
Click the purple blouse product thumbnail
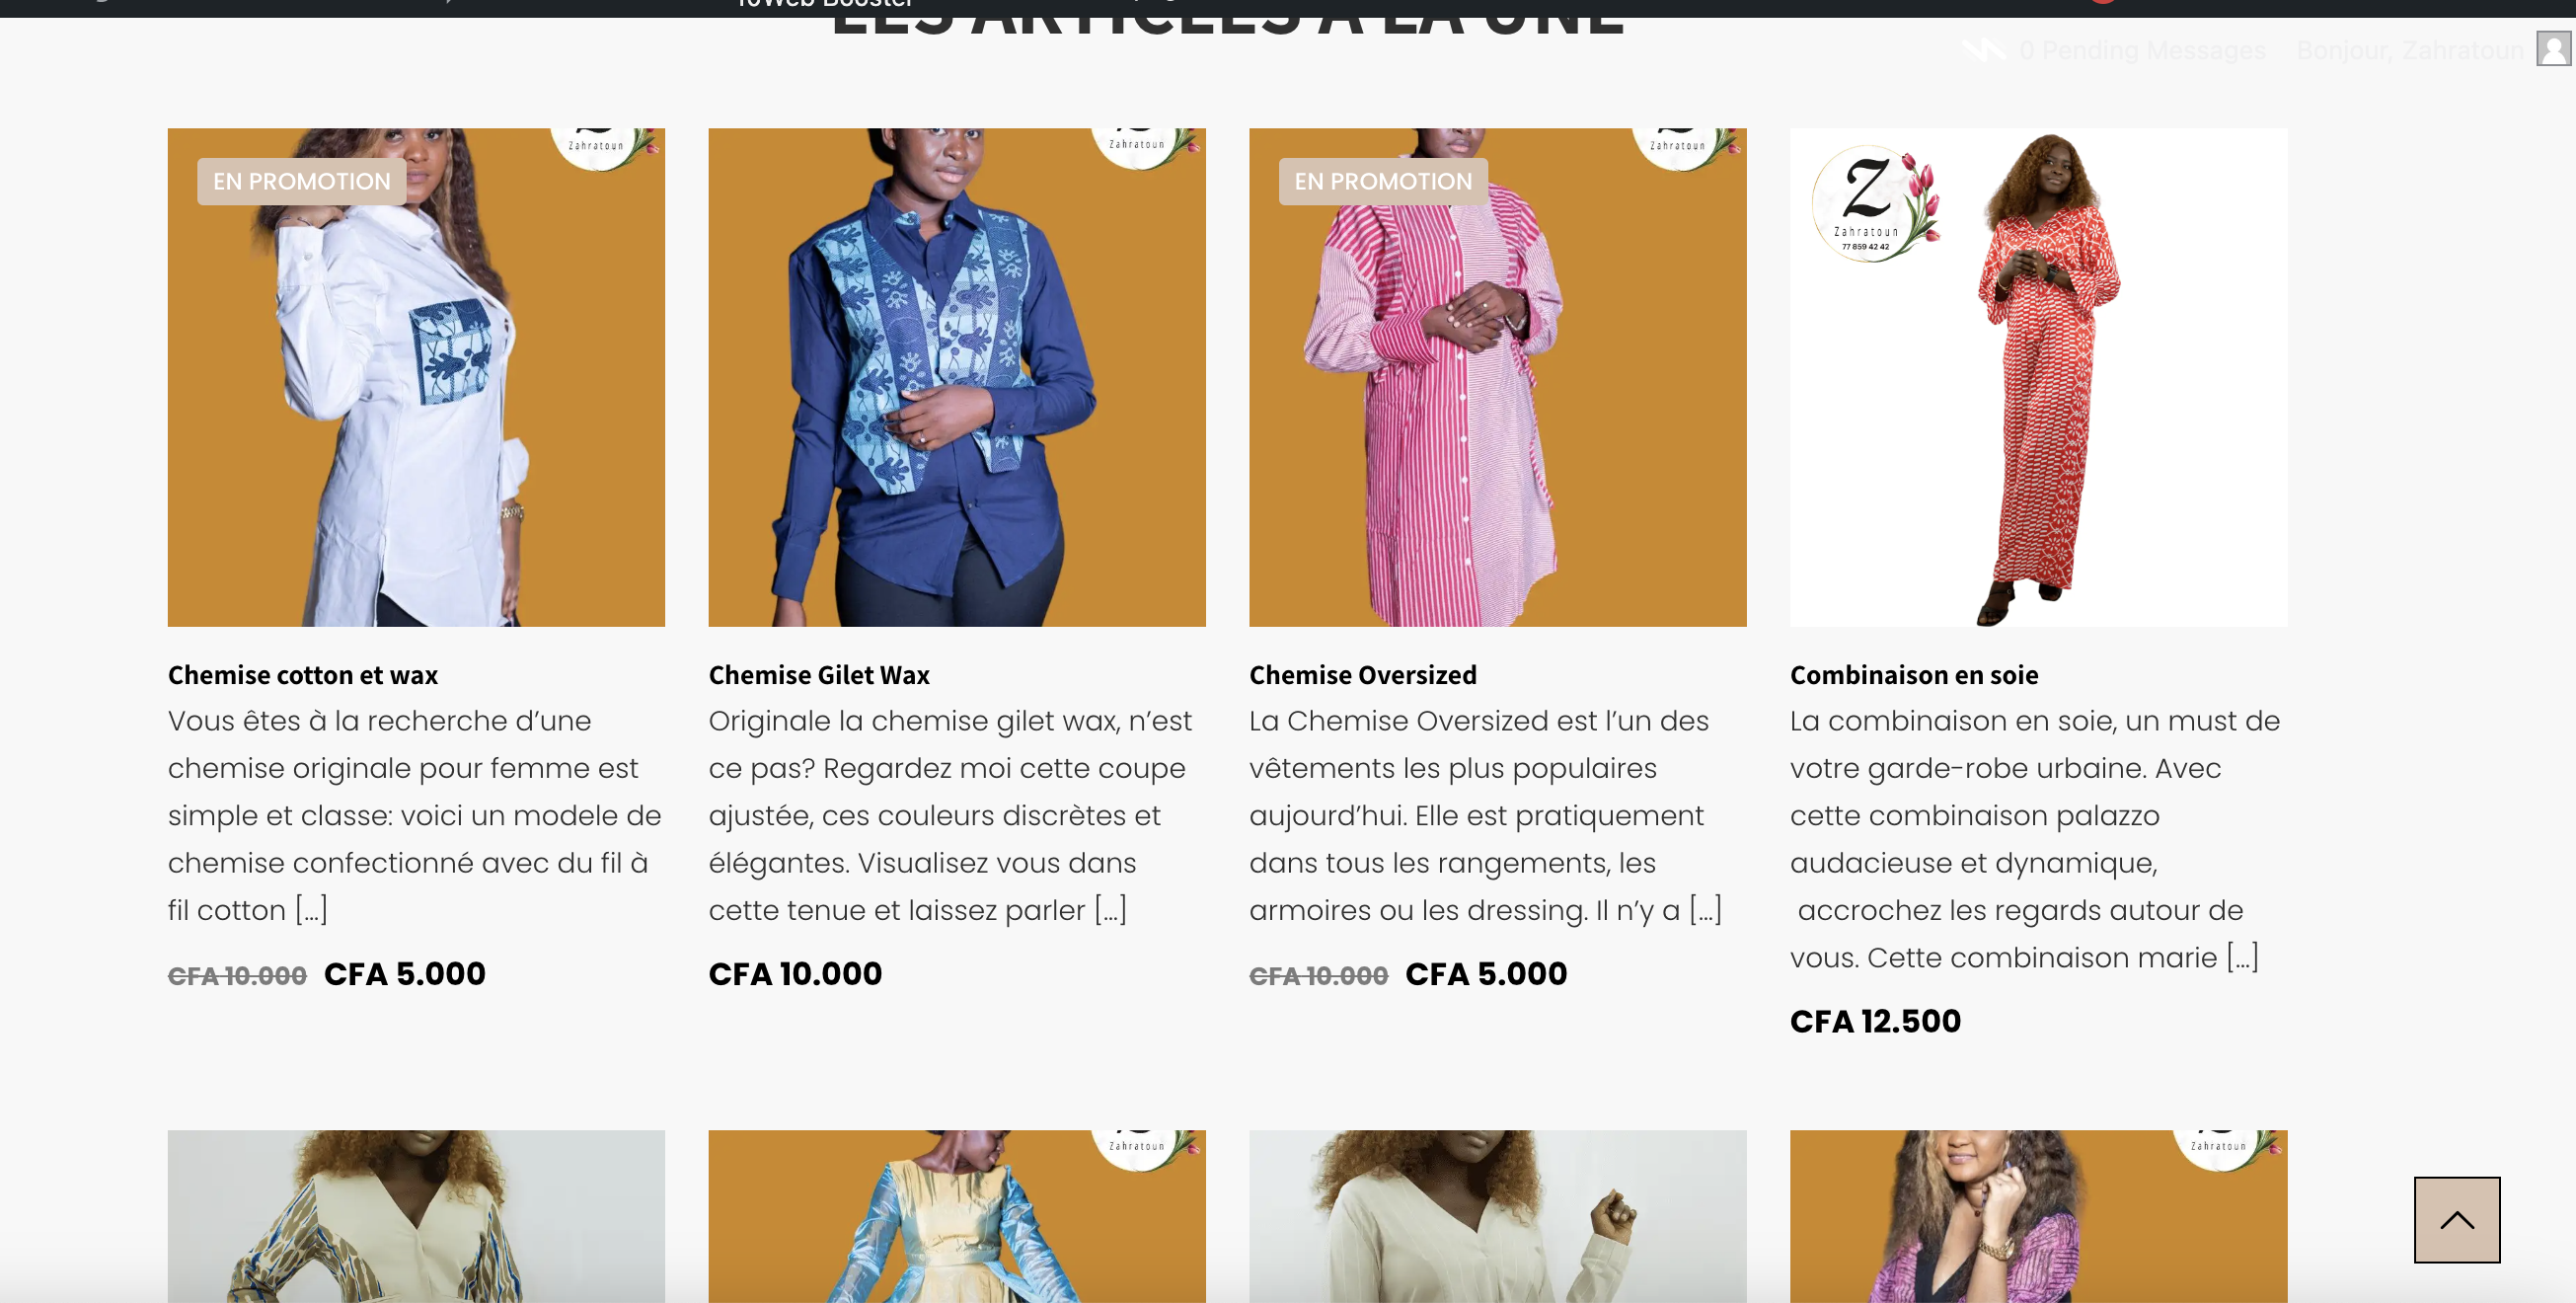coord(2039,1216)
